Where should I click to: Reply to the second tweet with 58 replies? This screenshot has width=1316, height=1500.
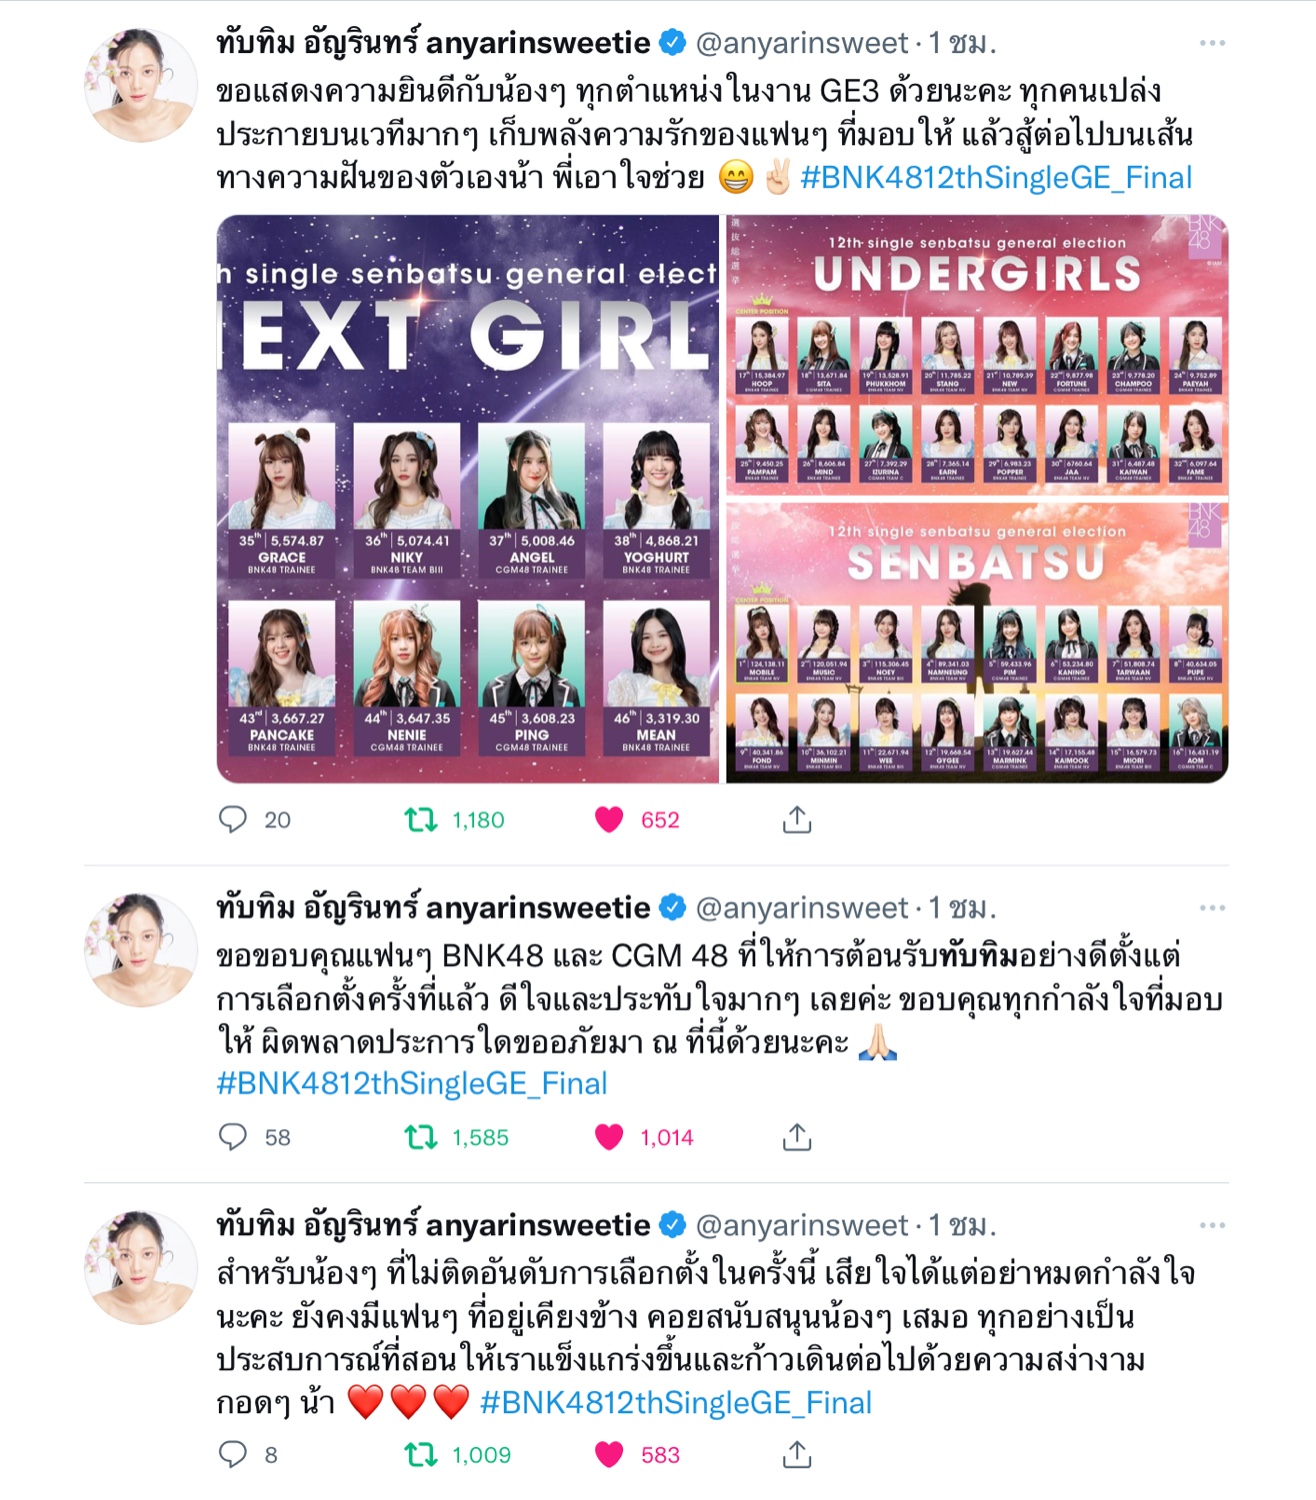click(x=233, y=1137)
